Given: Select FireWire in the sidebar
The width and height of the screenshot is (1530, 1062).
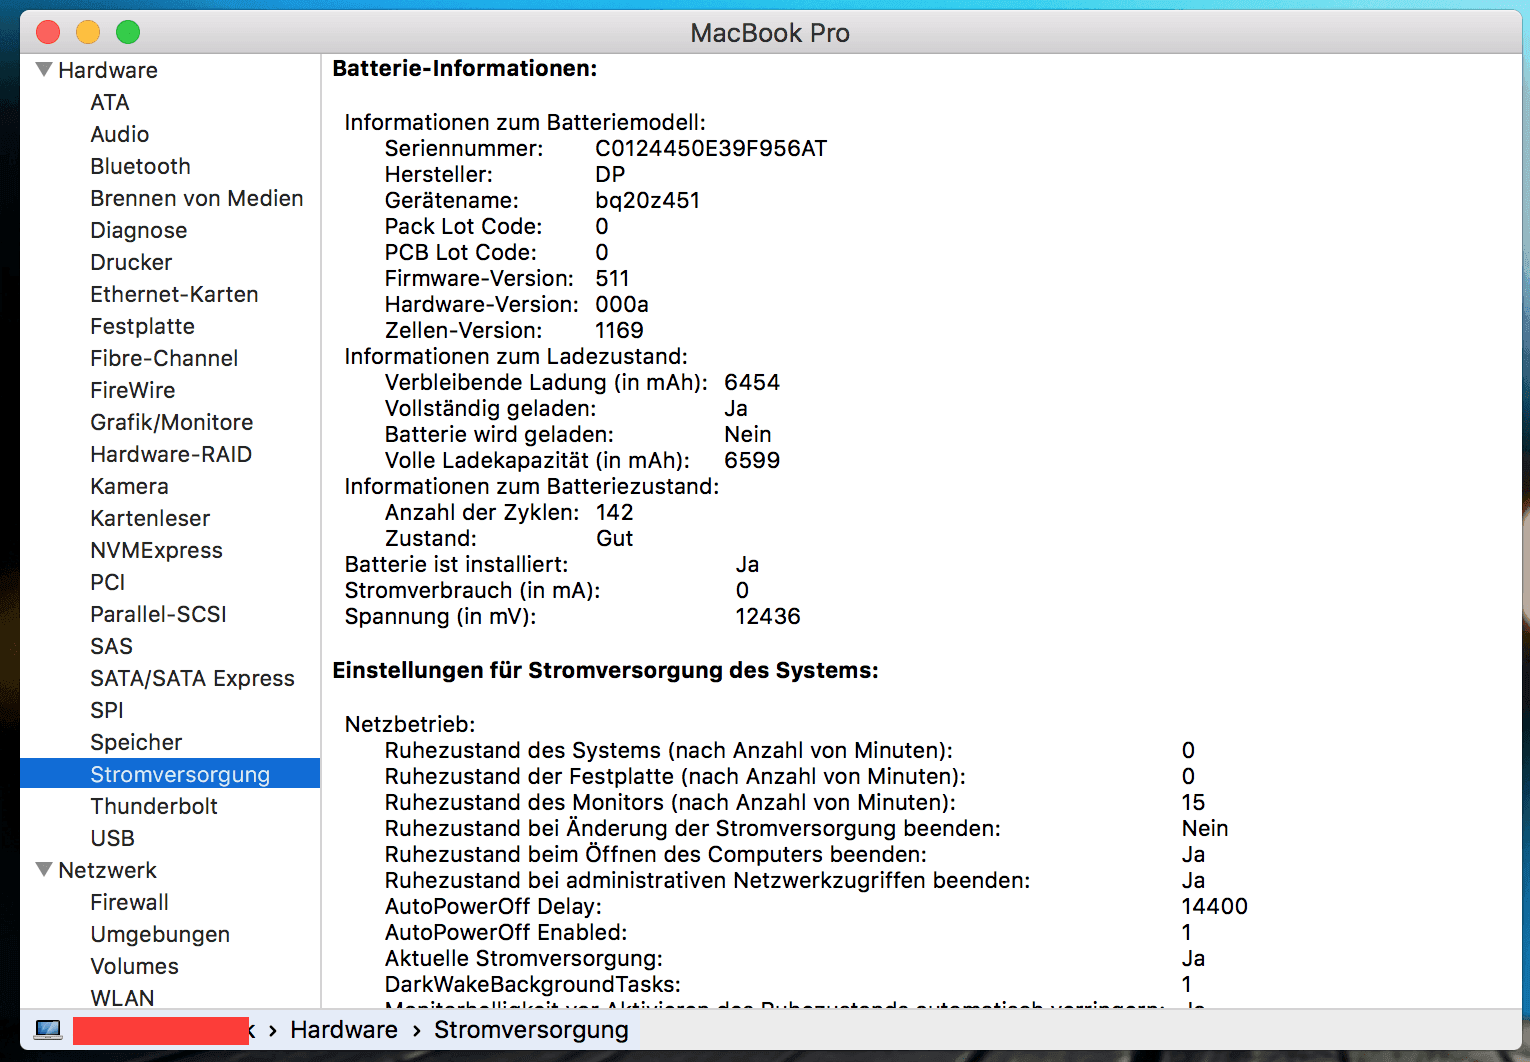Looking at the screenshot, I should pyautogui.click(x=133, y=390).
